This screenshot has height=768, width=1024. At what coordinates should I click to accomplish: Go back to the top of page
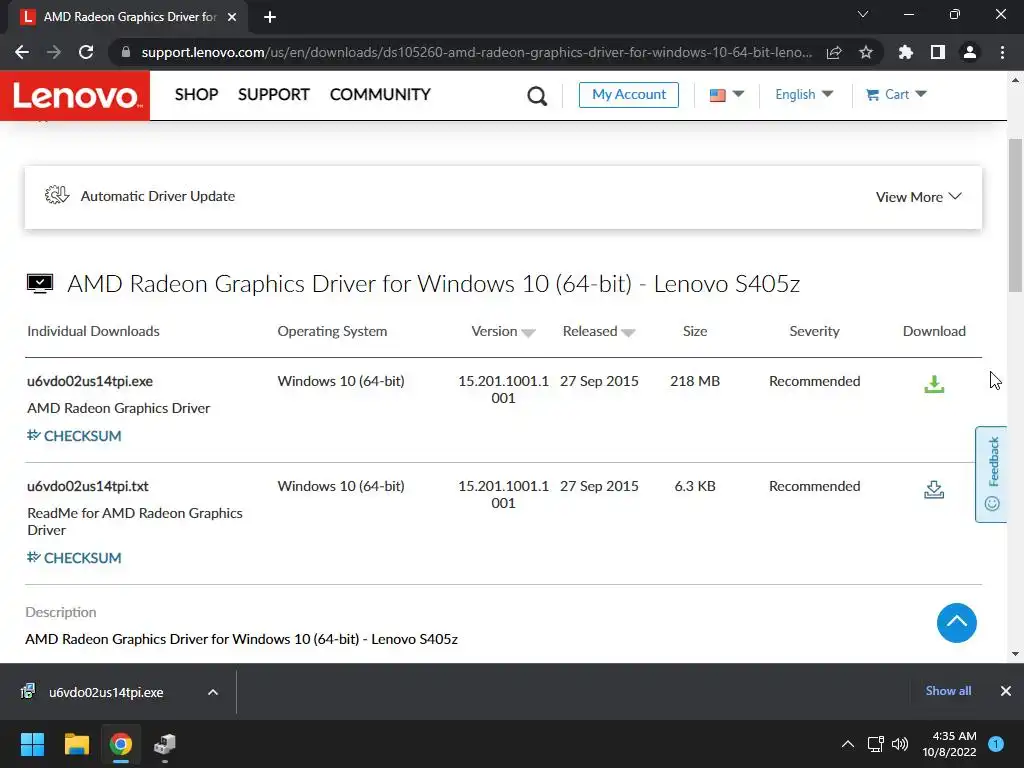[956, 622]
